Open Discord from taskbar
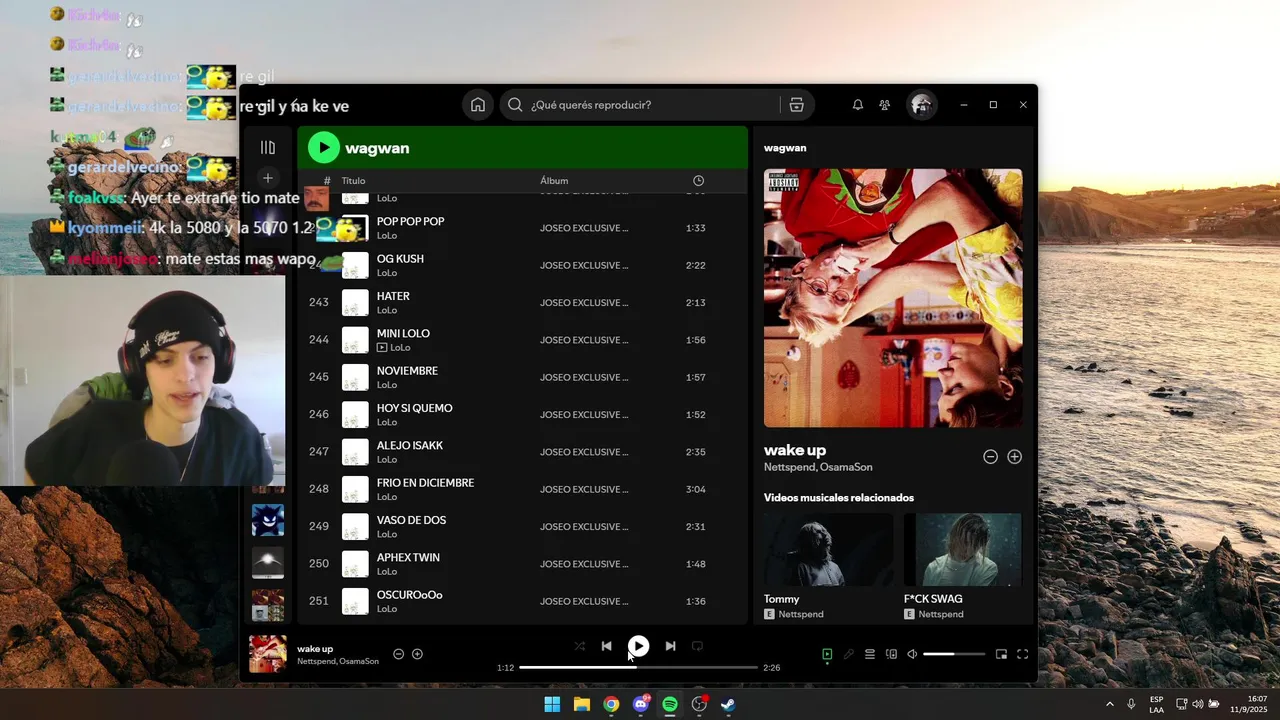Screen dimensions: 1280x720 641,704
